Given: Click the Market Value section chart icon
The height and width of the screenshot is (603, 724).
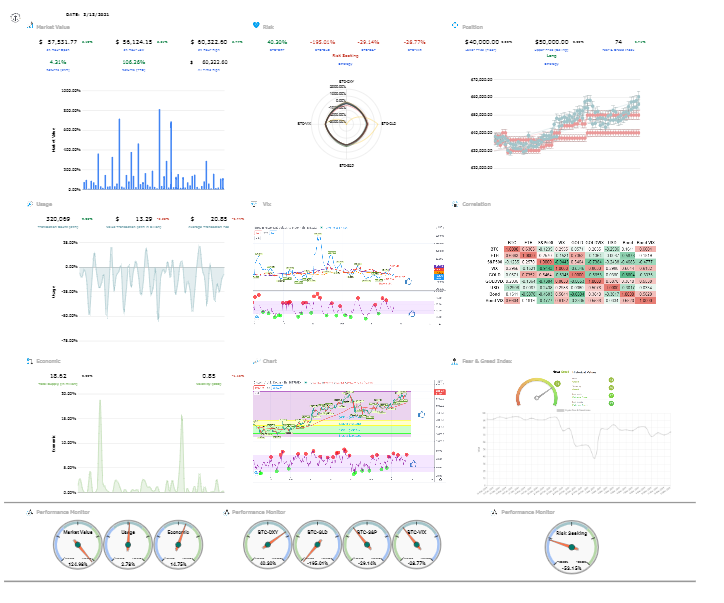Looking at the screenshot, I should click(30, 25).
